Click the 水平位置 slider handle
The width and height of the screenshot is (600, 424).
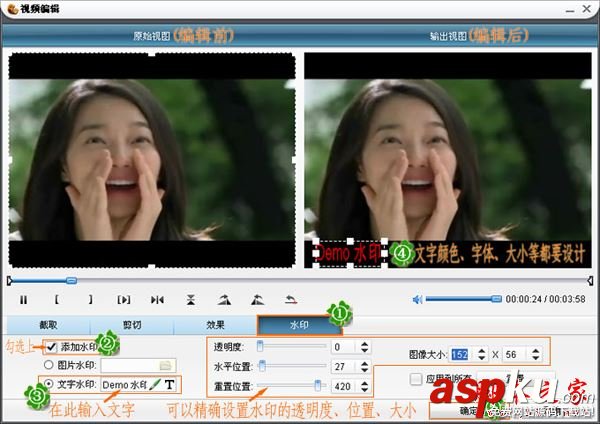pyautogui.click(x=262, y=366)
